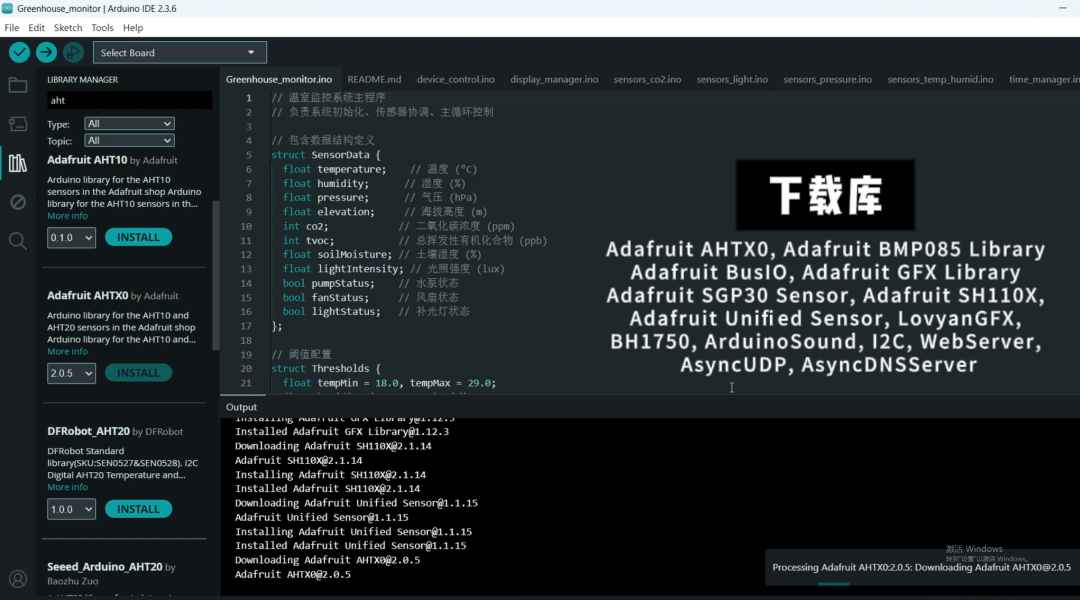Switch to the sensors_co2.ino tab
The height and width of the screenshot is (600, 1080).
[x=647, y=79]
